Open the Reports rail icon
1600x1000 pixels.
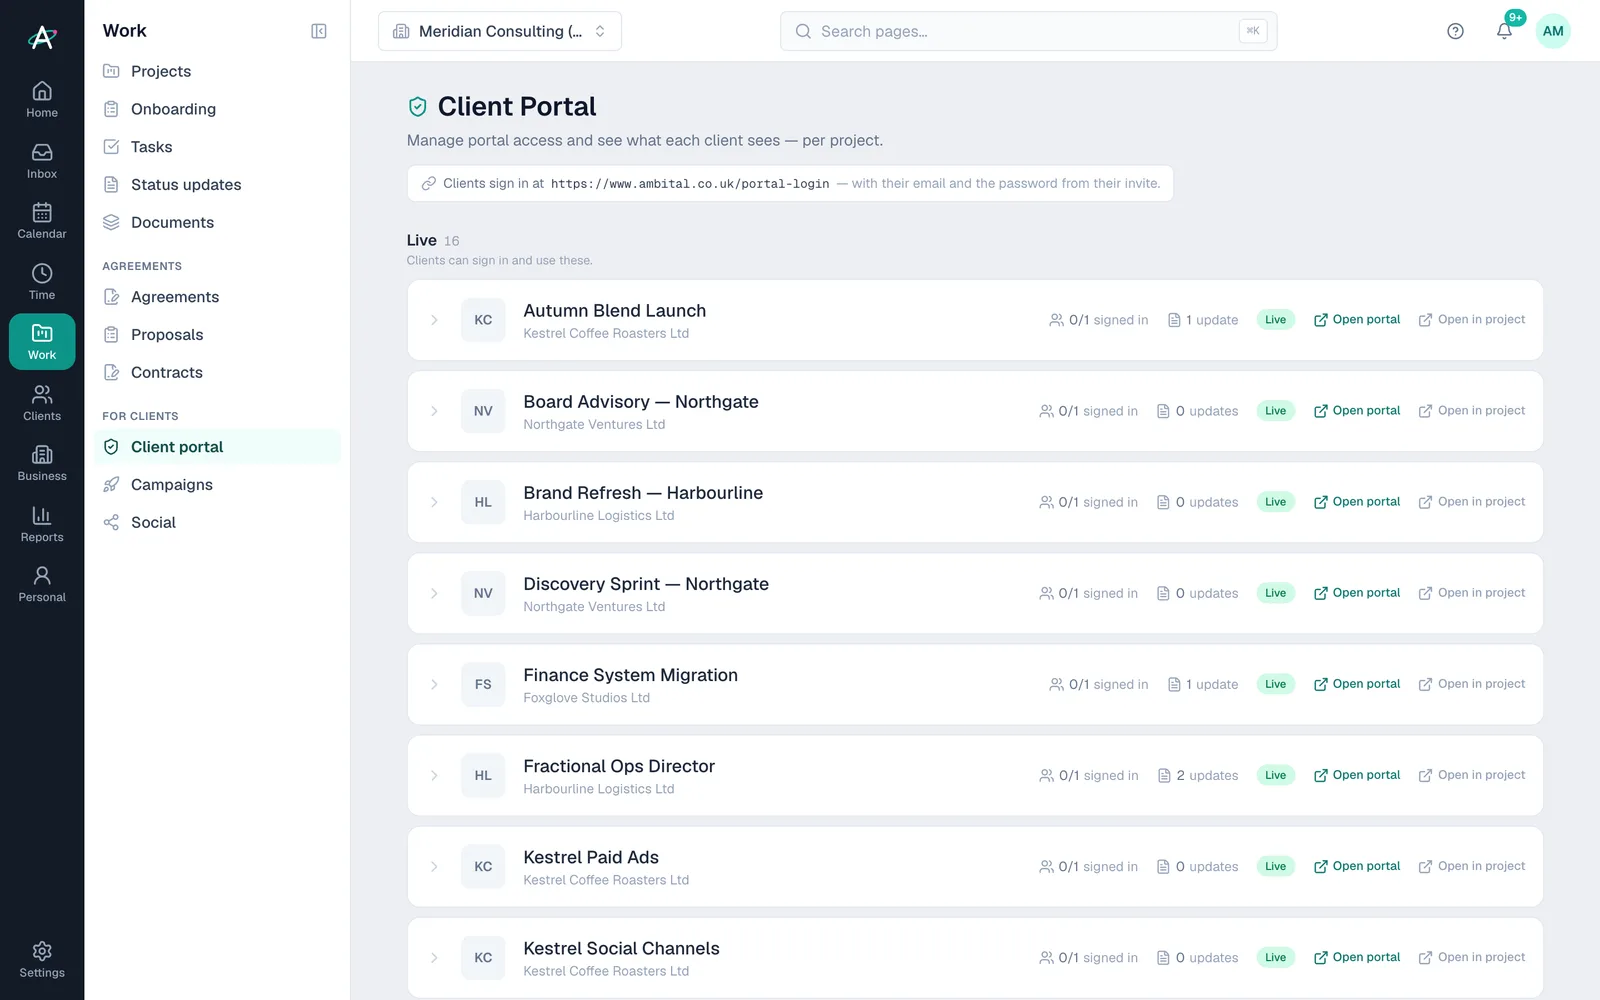(42, 523)
